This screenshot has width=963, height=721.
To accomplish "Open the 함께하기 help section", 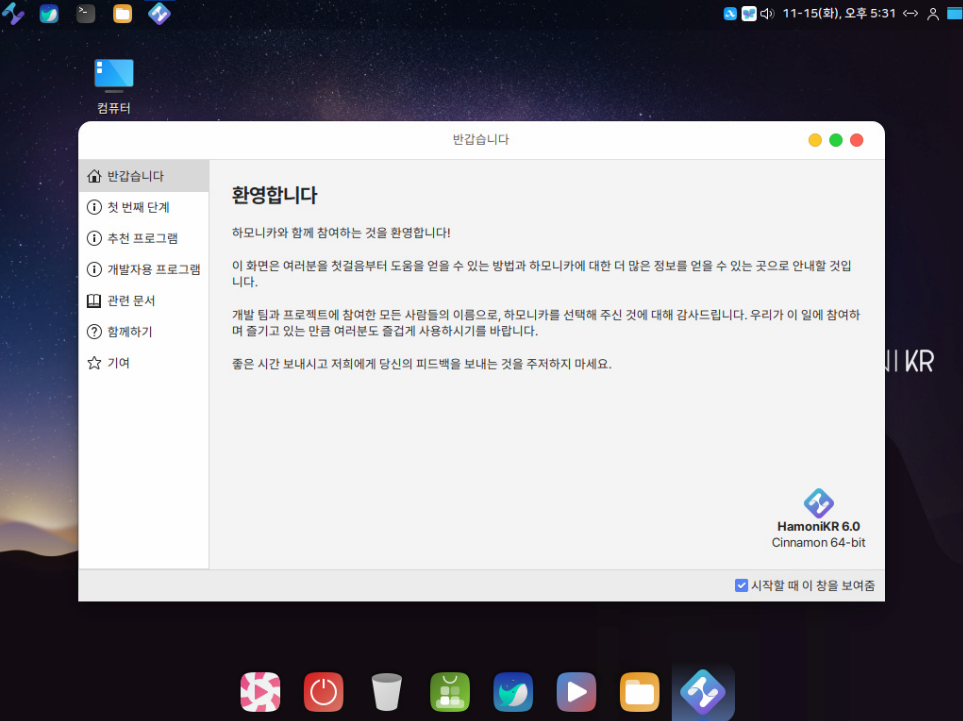I will [x=129, y=331].
